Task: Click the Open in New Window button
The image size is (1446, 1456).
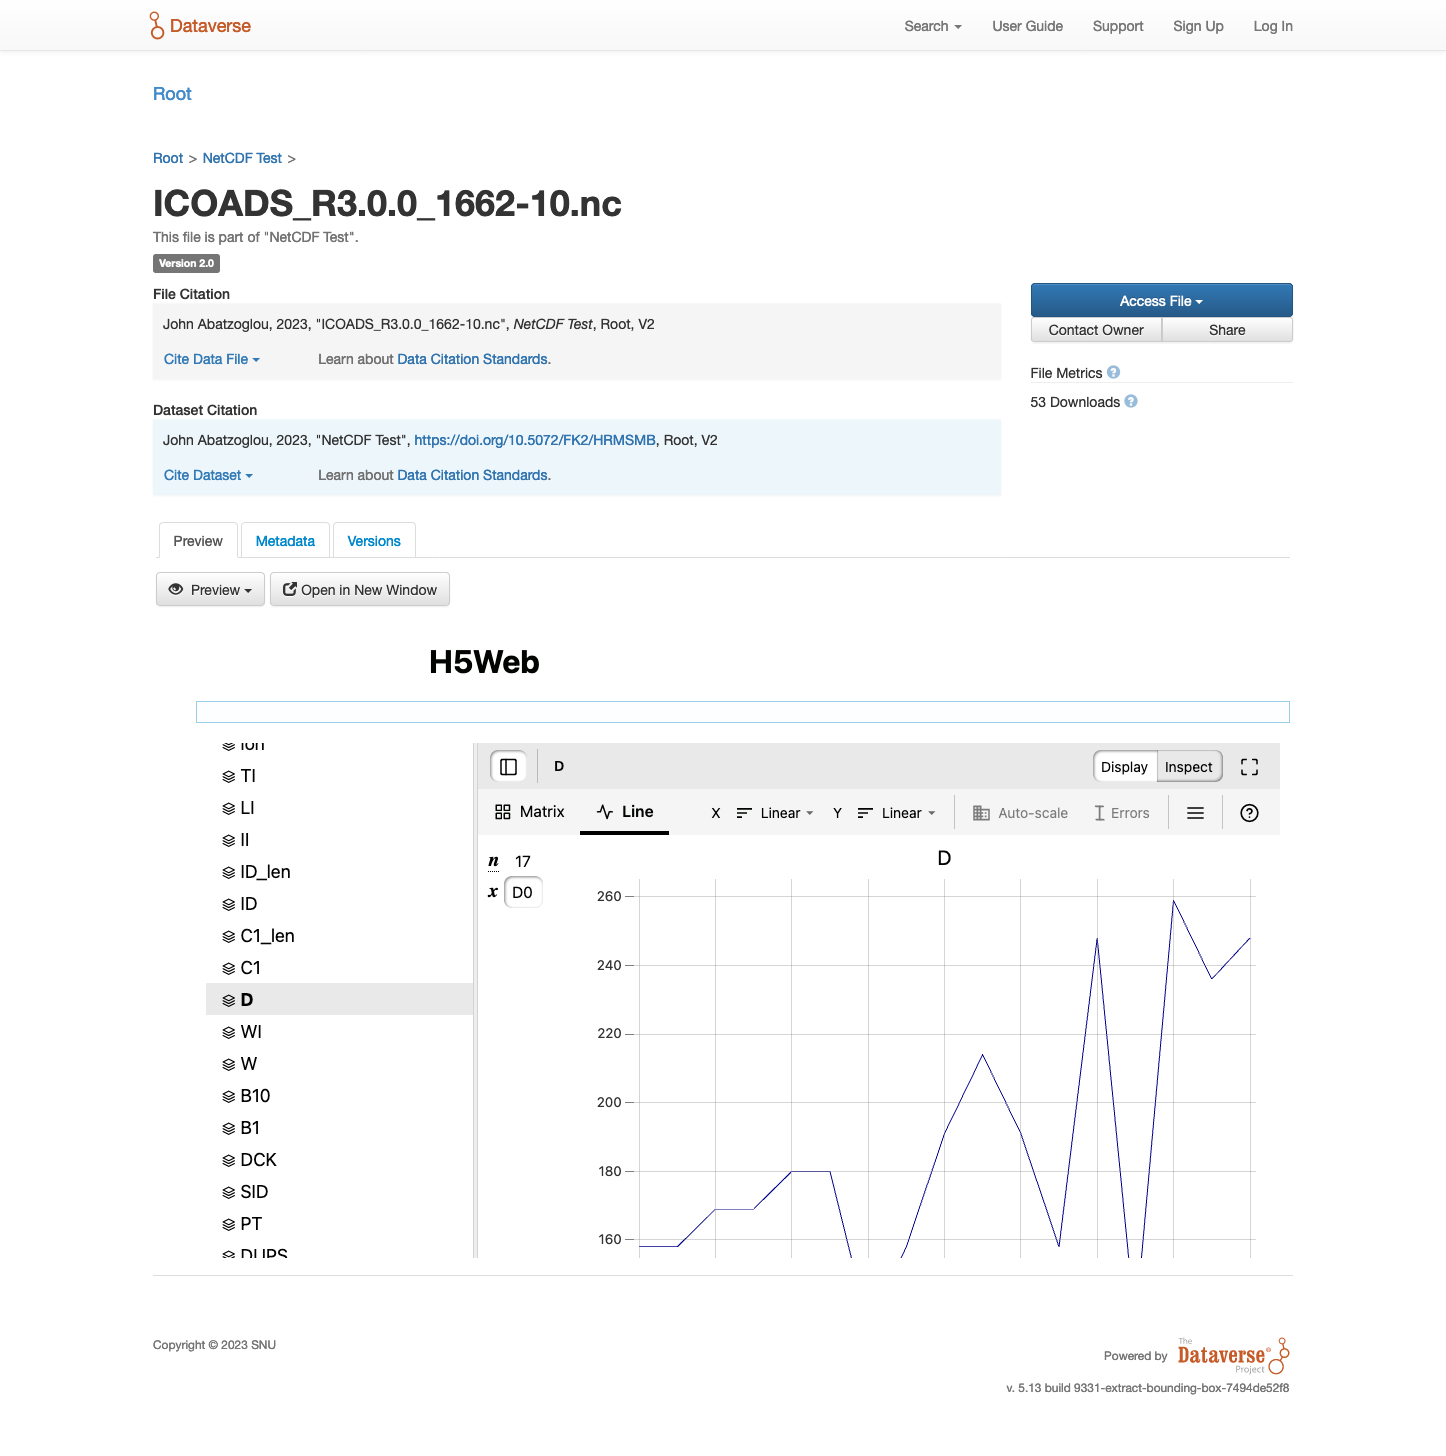Action: 360,590
